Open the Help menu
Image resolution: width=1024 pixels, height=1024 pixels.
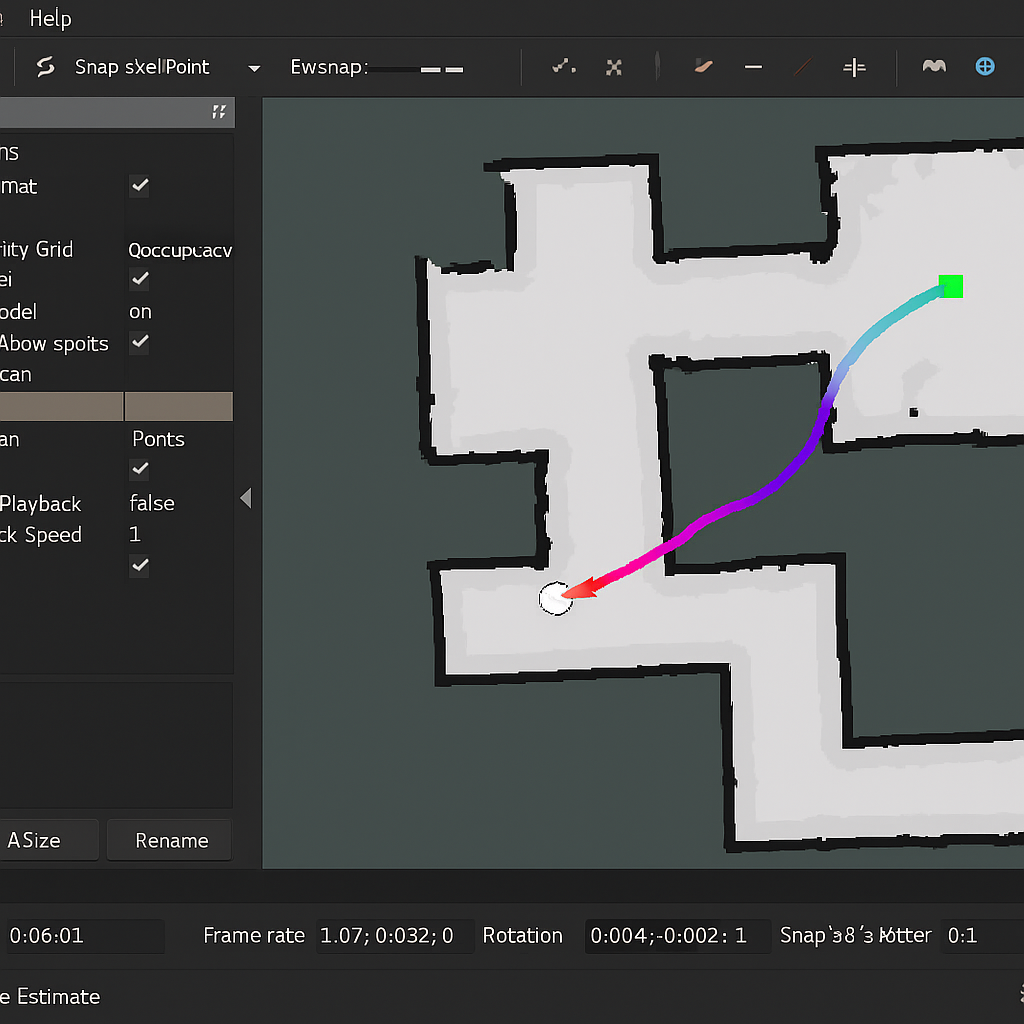50,18
